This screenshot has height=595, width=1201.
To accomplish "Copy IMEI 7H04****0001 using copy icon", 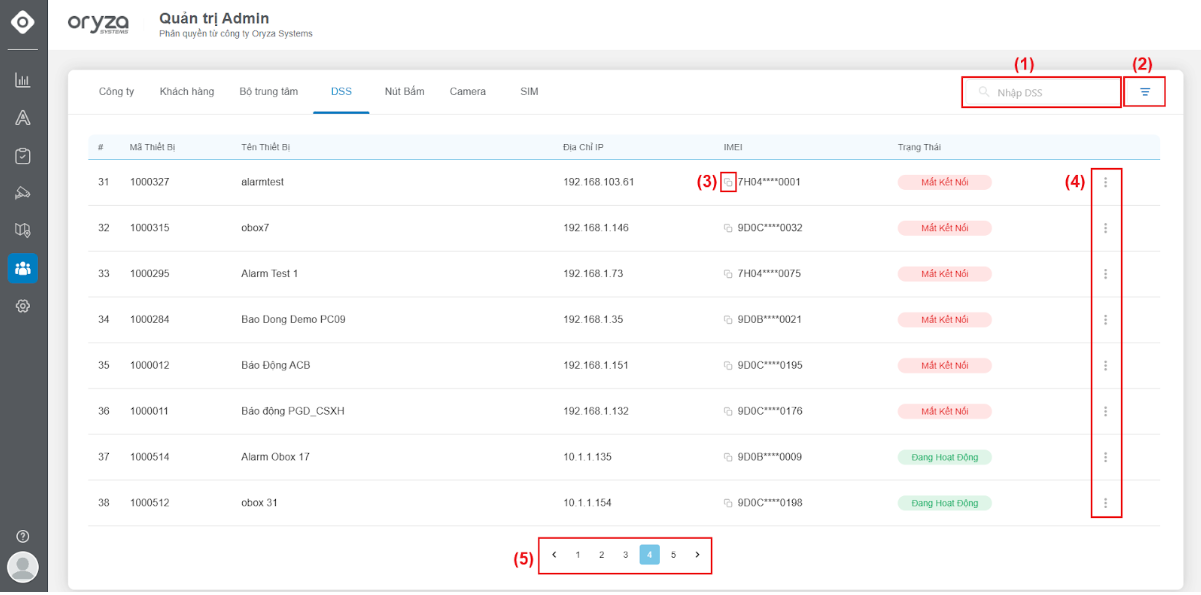I will click(x=729, y=182).
